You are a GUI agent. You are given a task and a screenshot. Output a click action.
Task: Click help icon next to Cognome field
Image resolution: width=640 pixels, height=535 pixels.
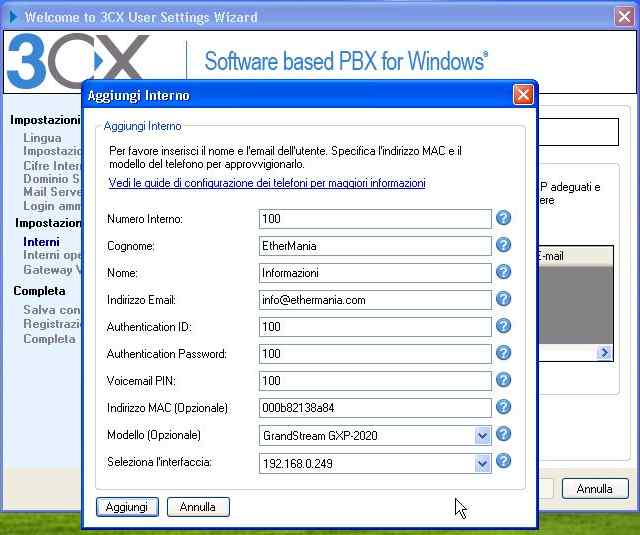(504, 244)
